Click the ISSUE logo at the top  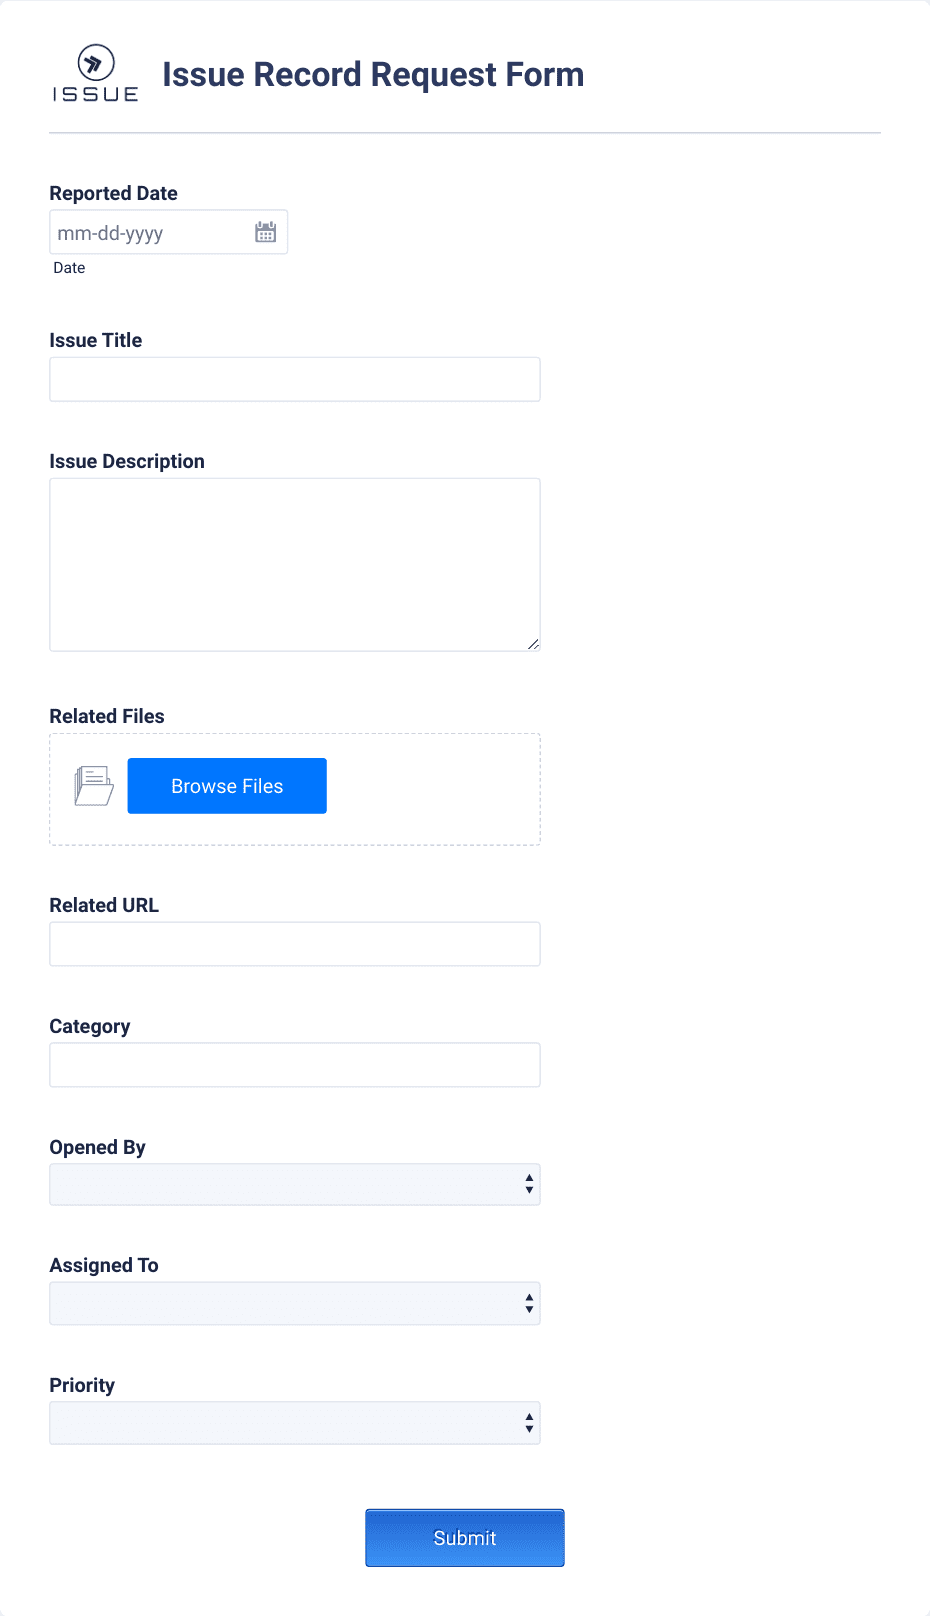pos(94,72)
